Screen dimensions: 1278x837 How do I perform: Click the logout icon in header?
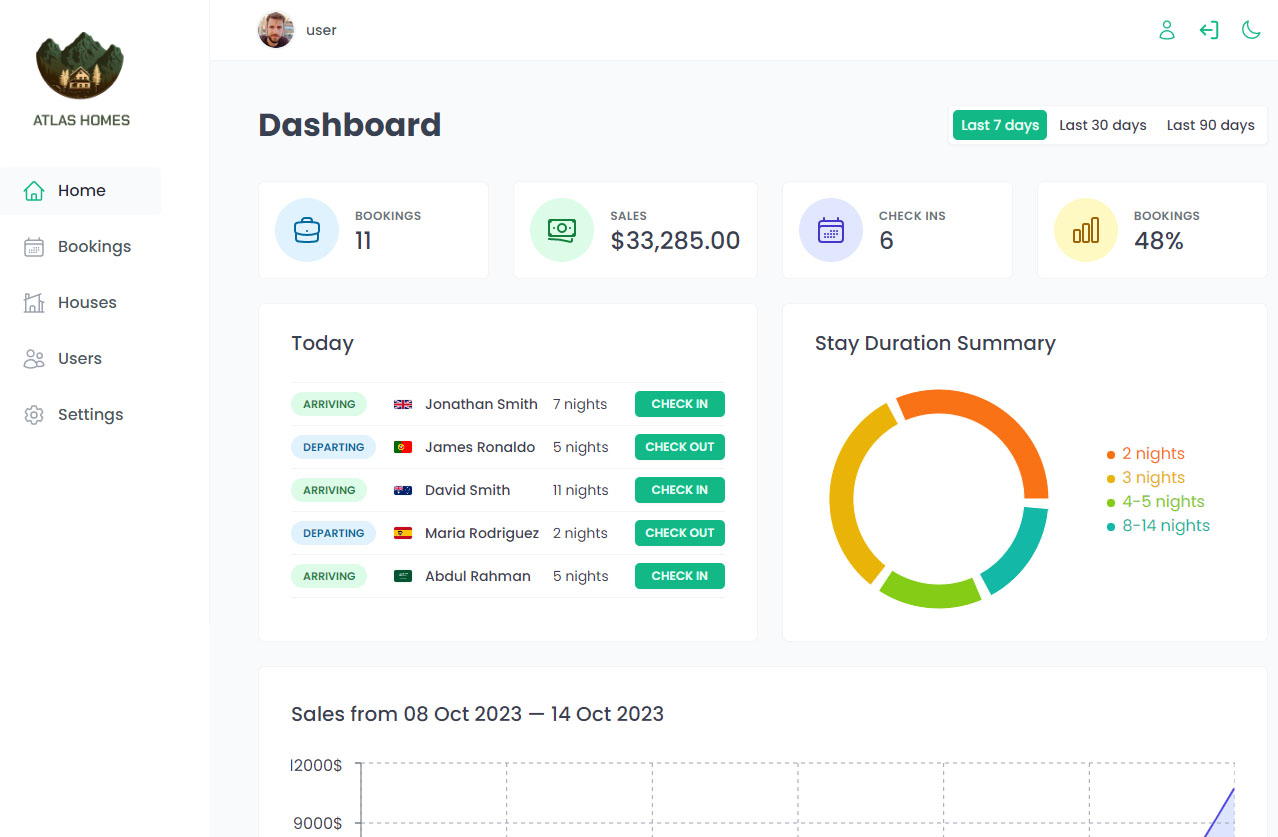click(x=1209, y=30)
